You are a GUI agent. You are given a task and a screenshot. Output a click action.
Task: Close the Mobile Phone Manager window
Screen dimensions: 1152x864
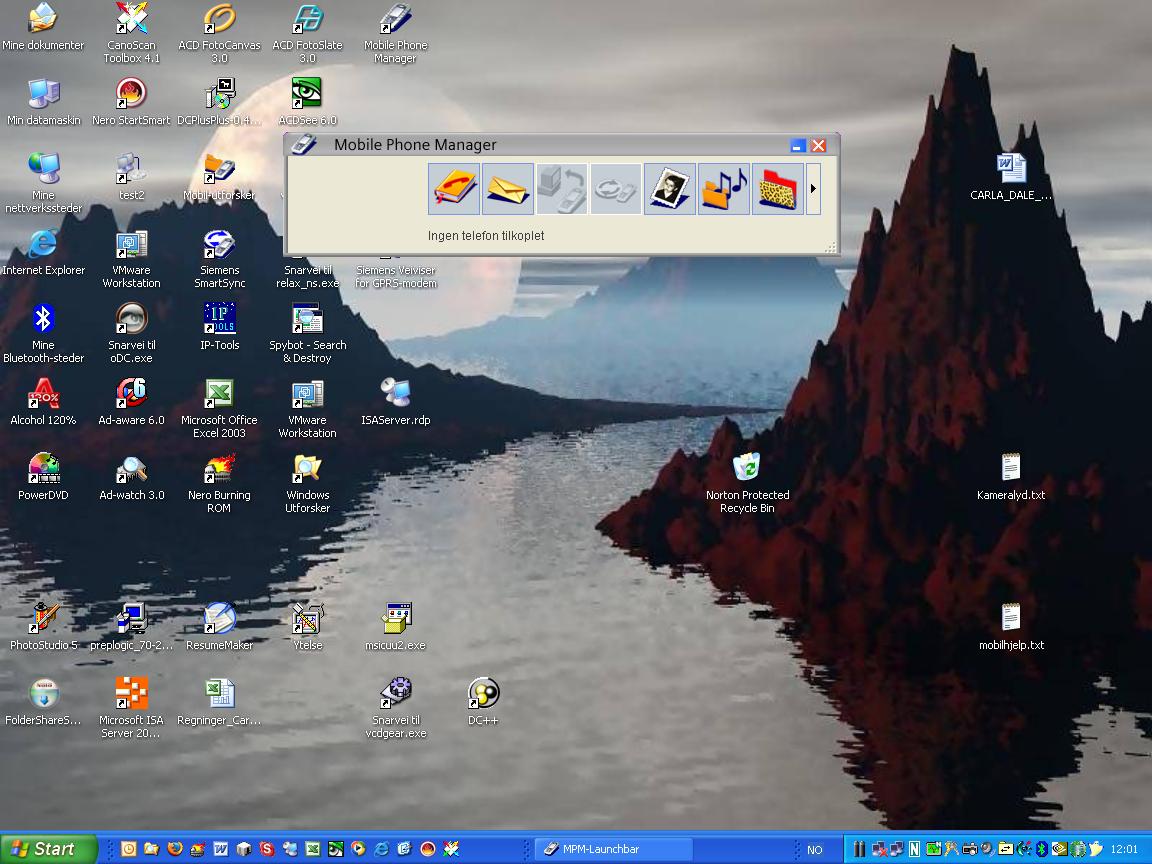pyautogui.click(x=818, y=145)
